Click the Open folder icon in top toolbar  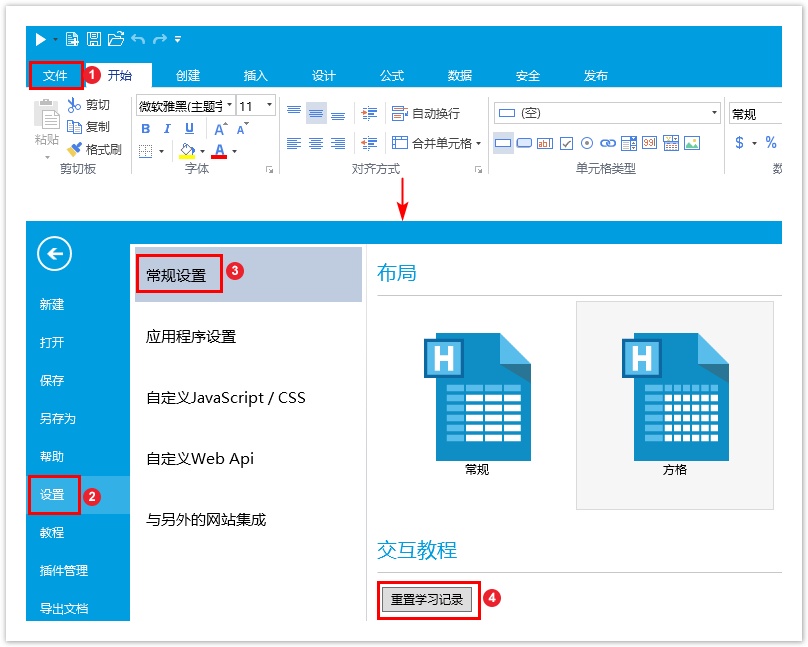tap(116, 39)
